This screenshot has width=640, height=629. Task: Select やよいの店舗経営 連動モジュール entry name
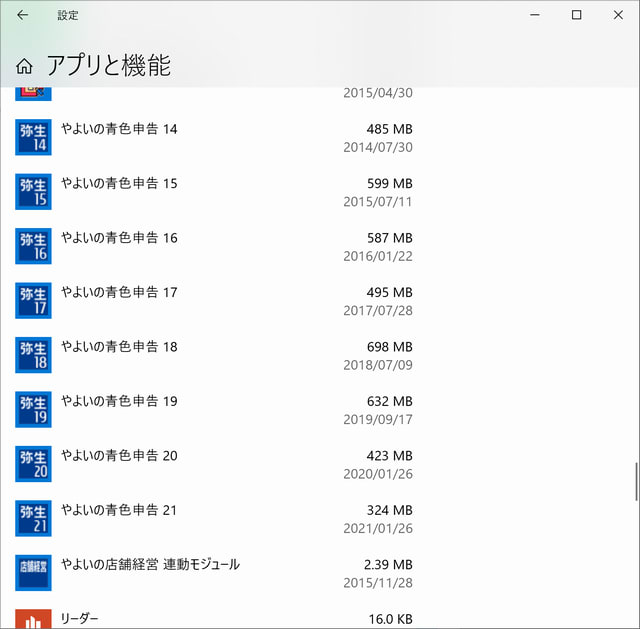click(x=150, y=565)
